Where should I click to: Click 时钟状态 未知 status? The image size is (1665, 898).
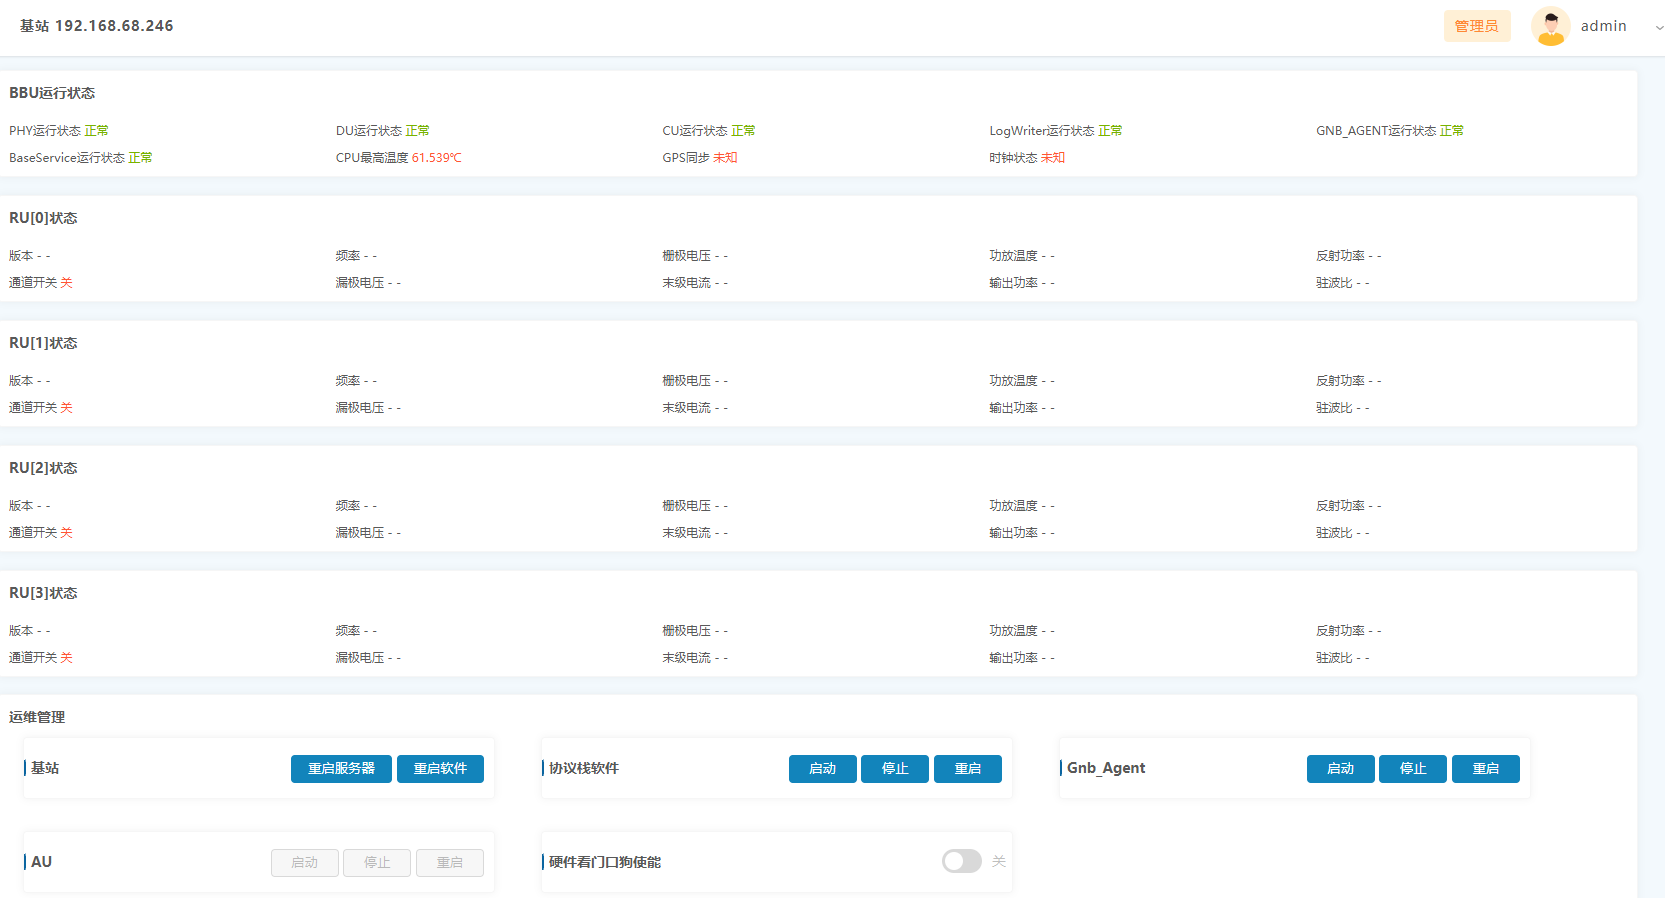[1027, 158]
